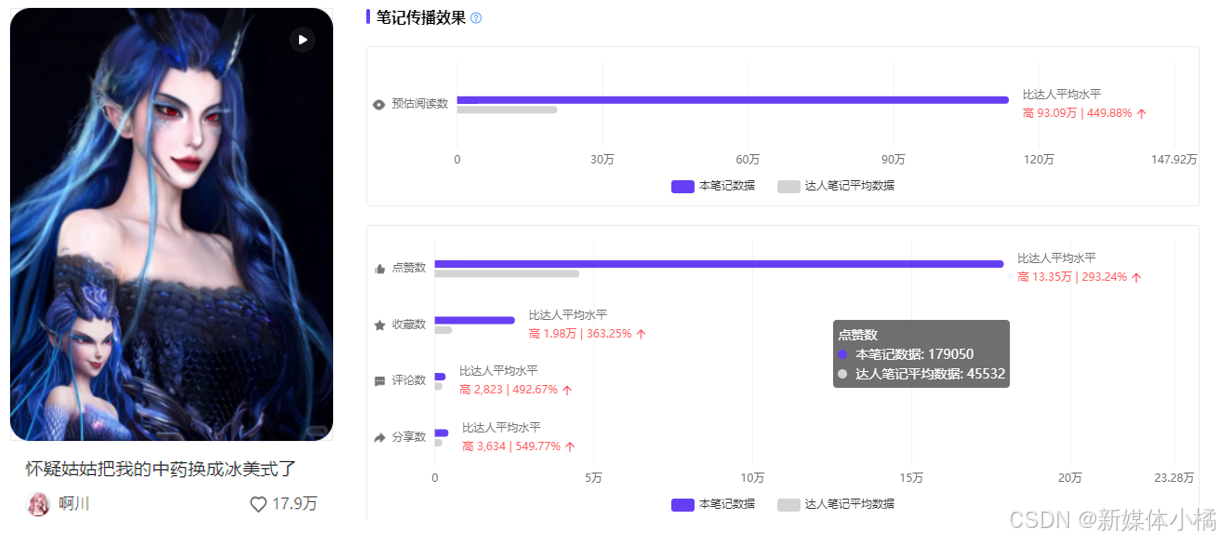Screen dimensions: 1220x539
Task: Click the 120万 axis label
Action: point(1039,160)
